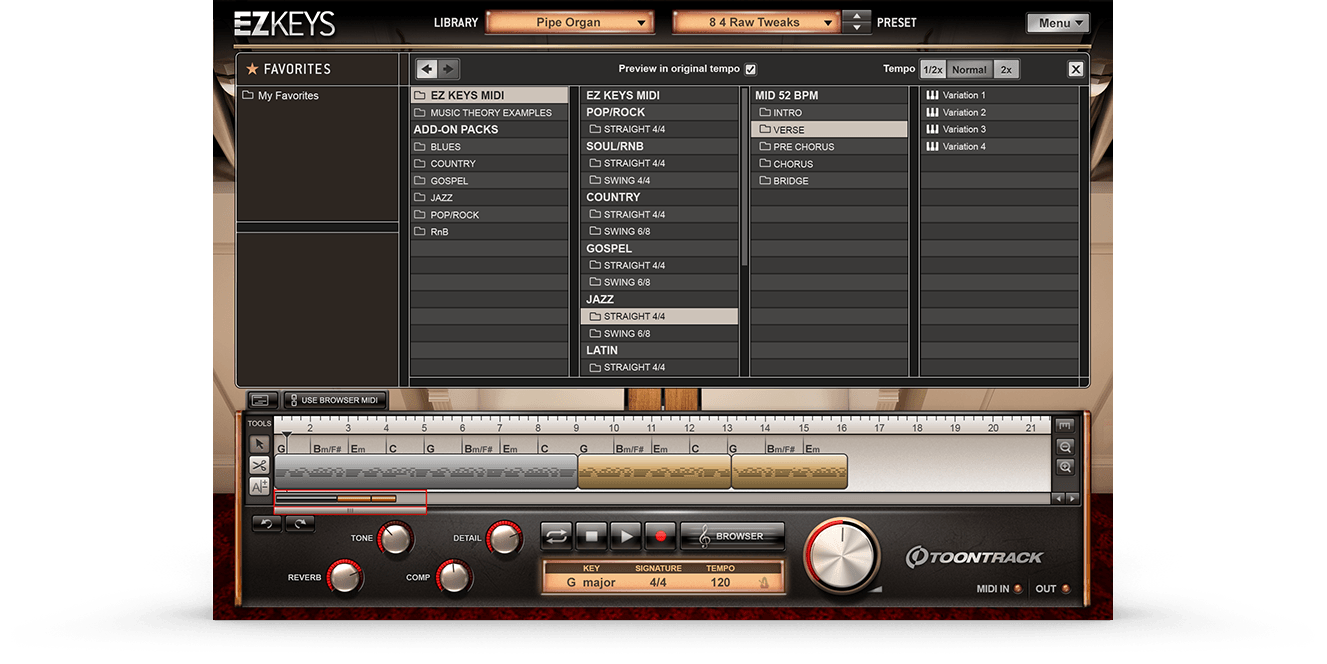Viewport: 1327px width, 664px height.
Task: Select the Intro folder
Action: (829, 112)
